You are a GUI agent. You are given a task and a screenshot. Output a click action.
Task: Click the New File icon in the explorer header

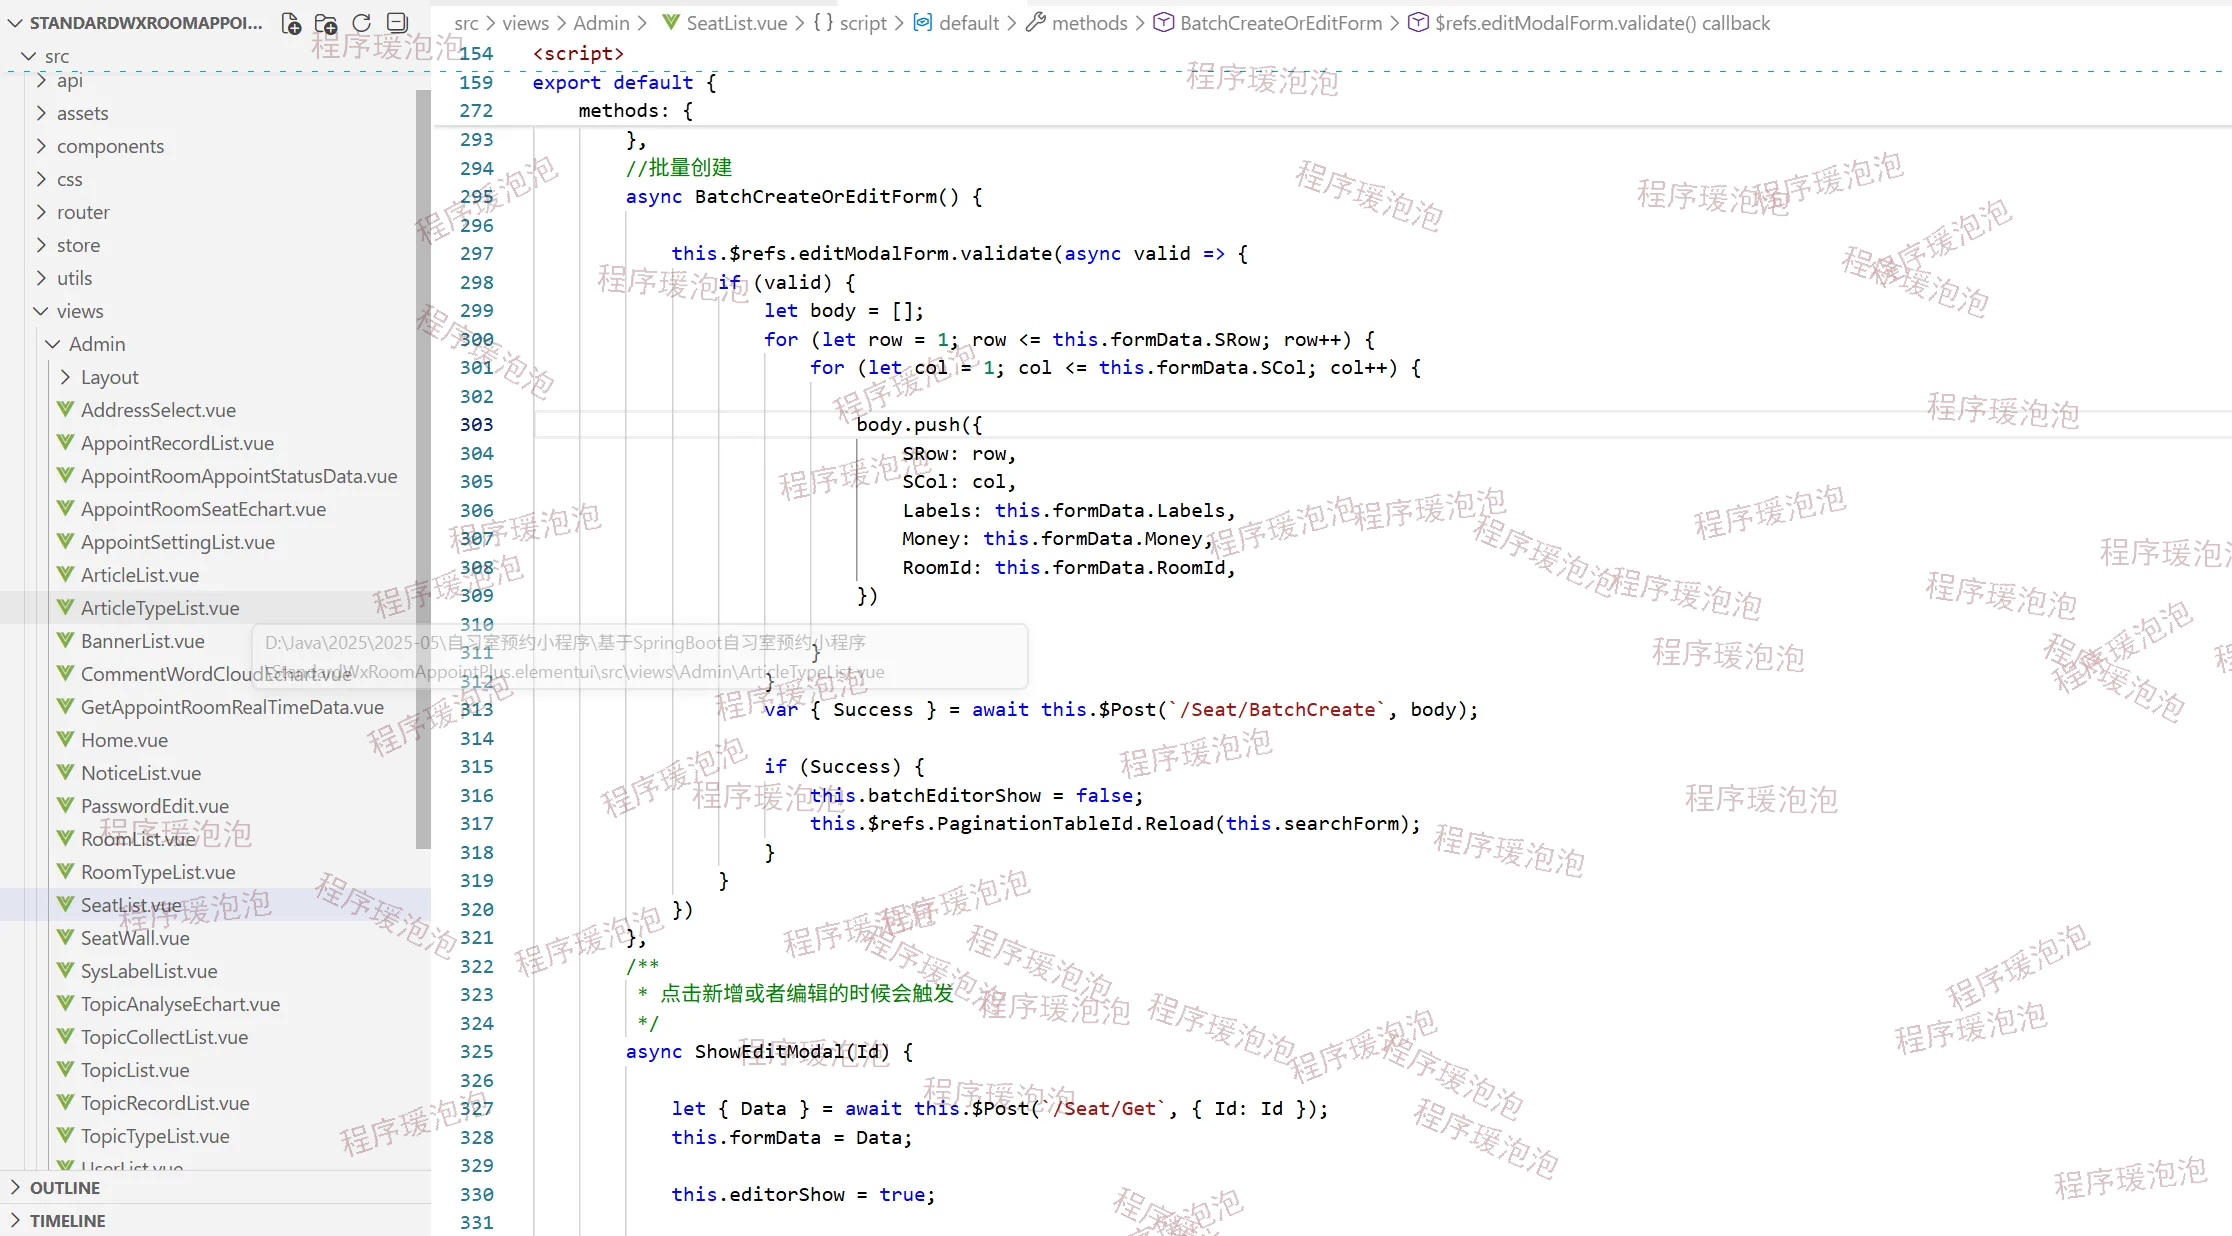point(291,23)
